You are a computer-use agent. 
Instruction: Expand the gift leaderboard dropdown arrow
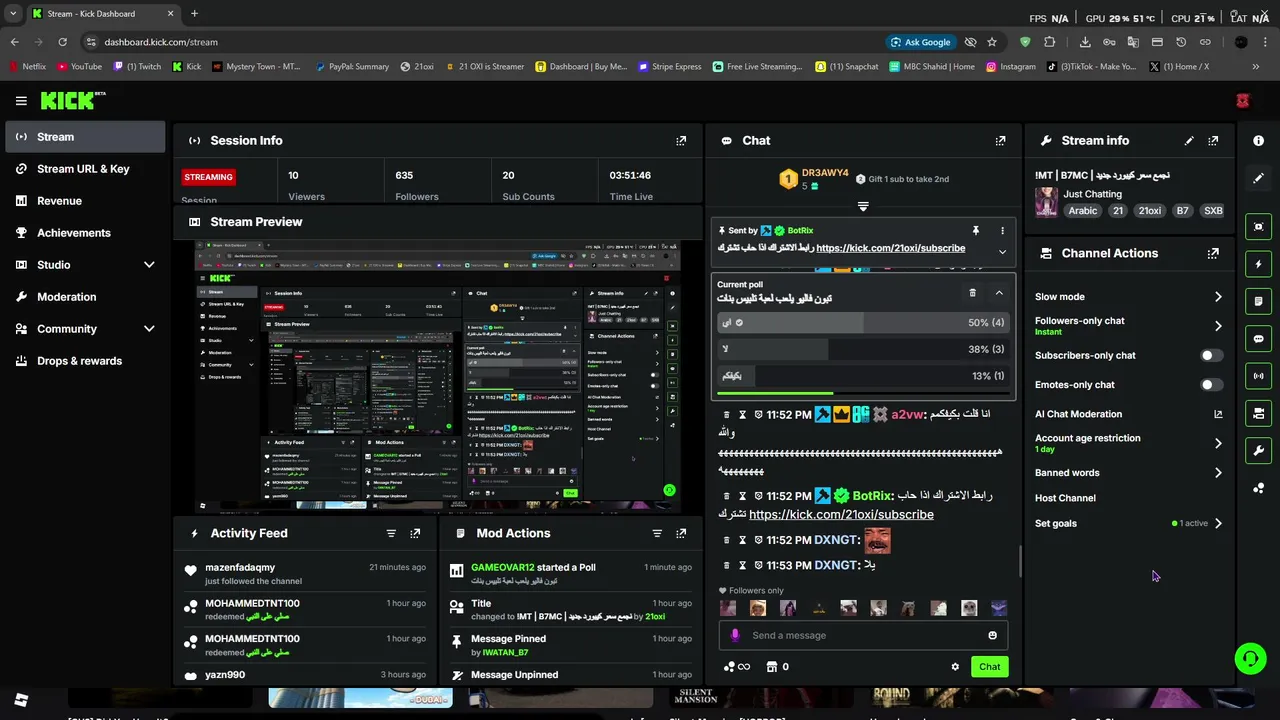pos(863,207)
